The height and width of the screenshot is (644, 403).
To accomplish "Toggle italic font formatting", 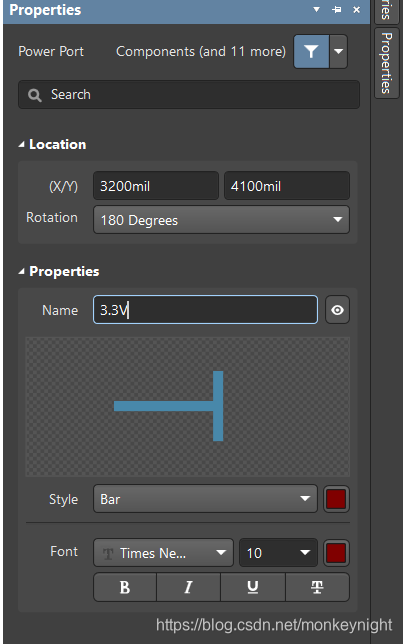I will click(x=189, y=587).
